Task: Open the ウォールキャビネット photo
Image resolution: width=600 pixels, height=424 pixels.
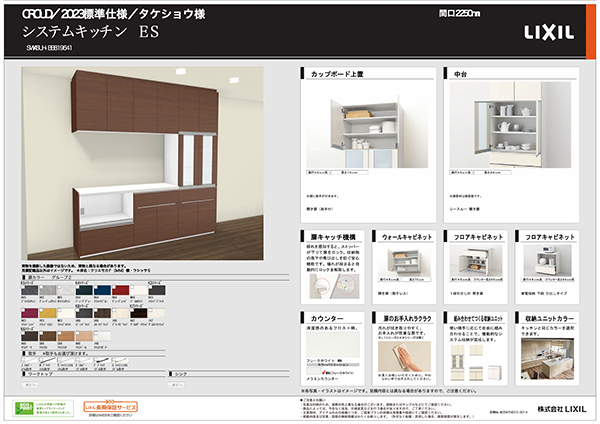Action: [x=405, y=261]
